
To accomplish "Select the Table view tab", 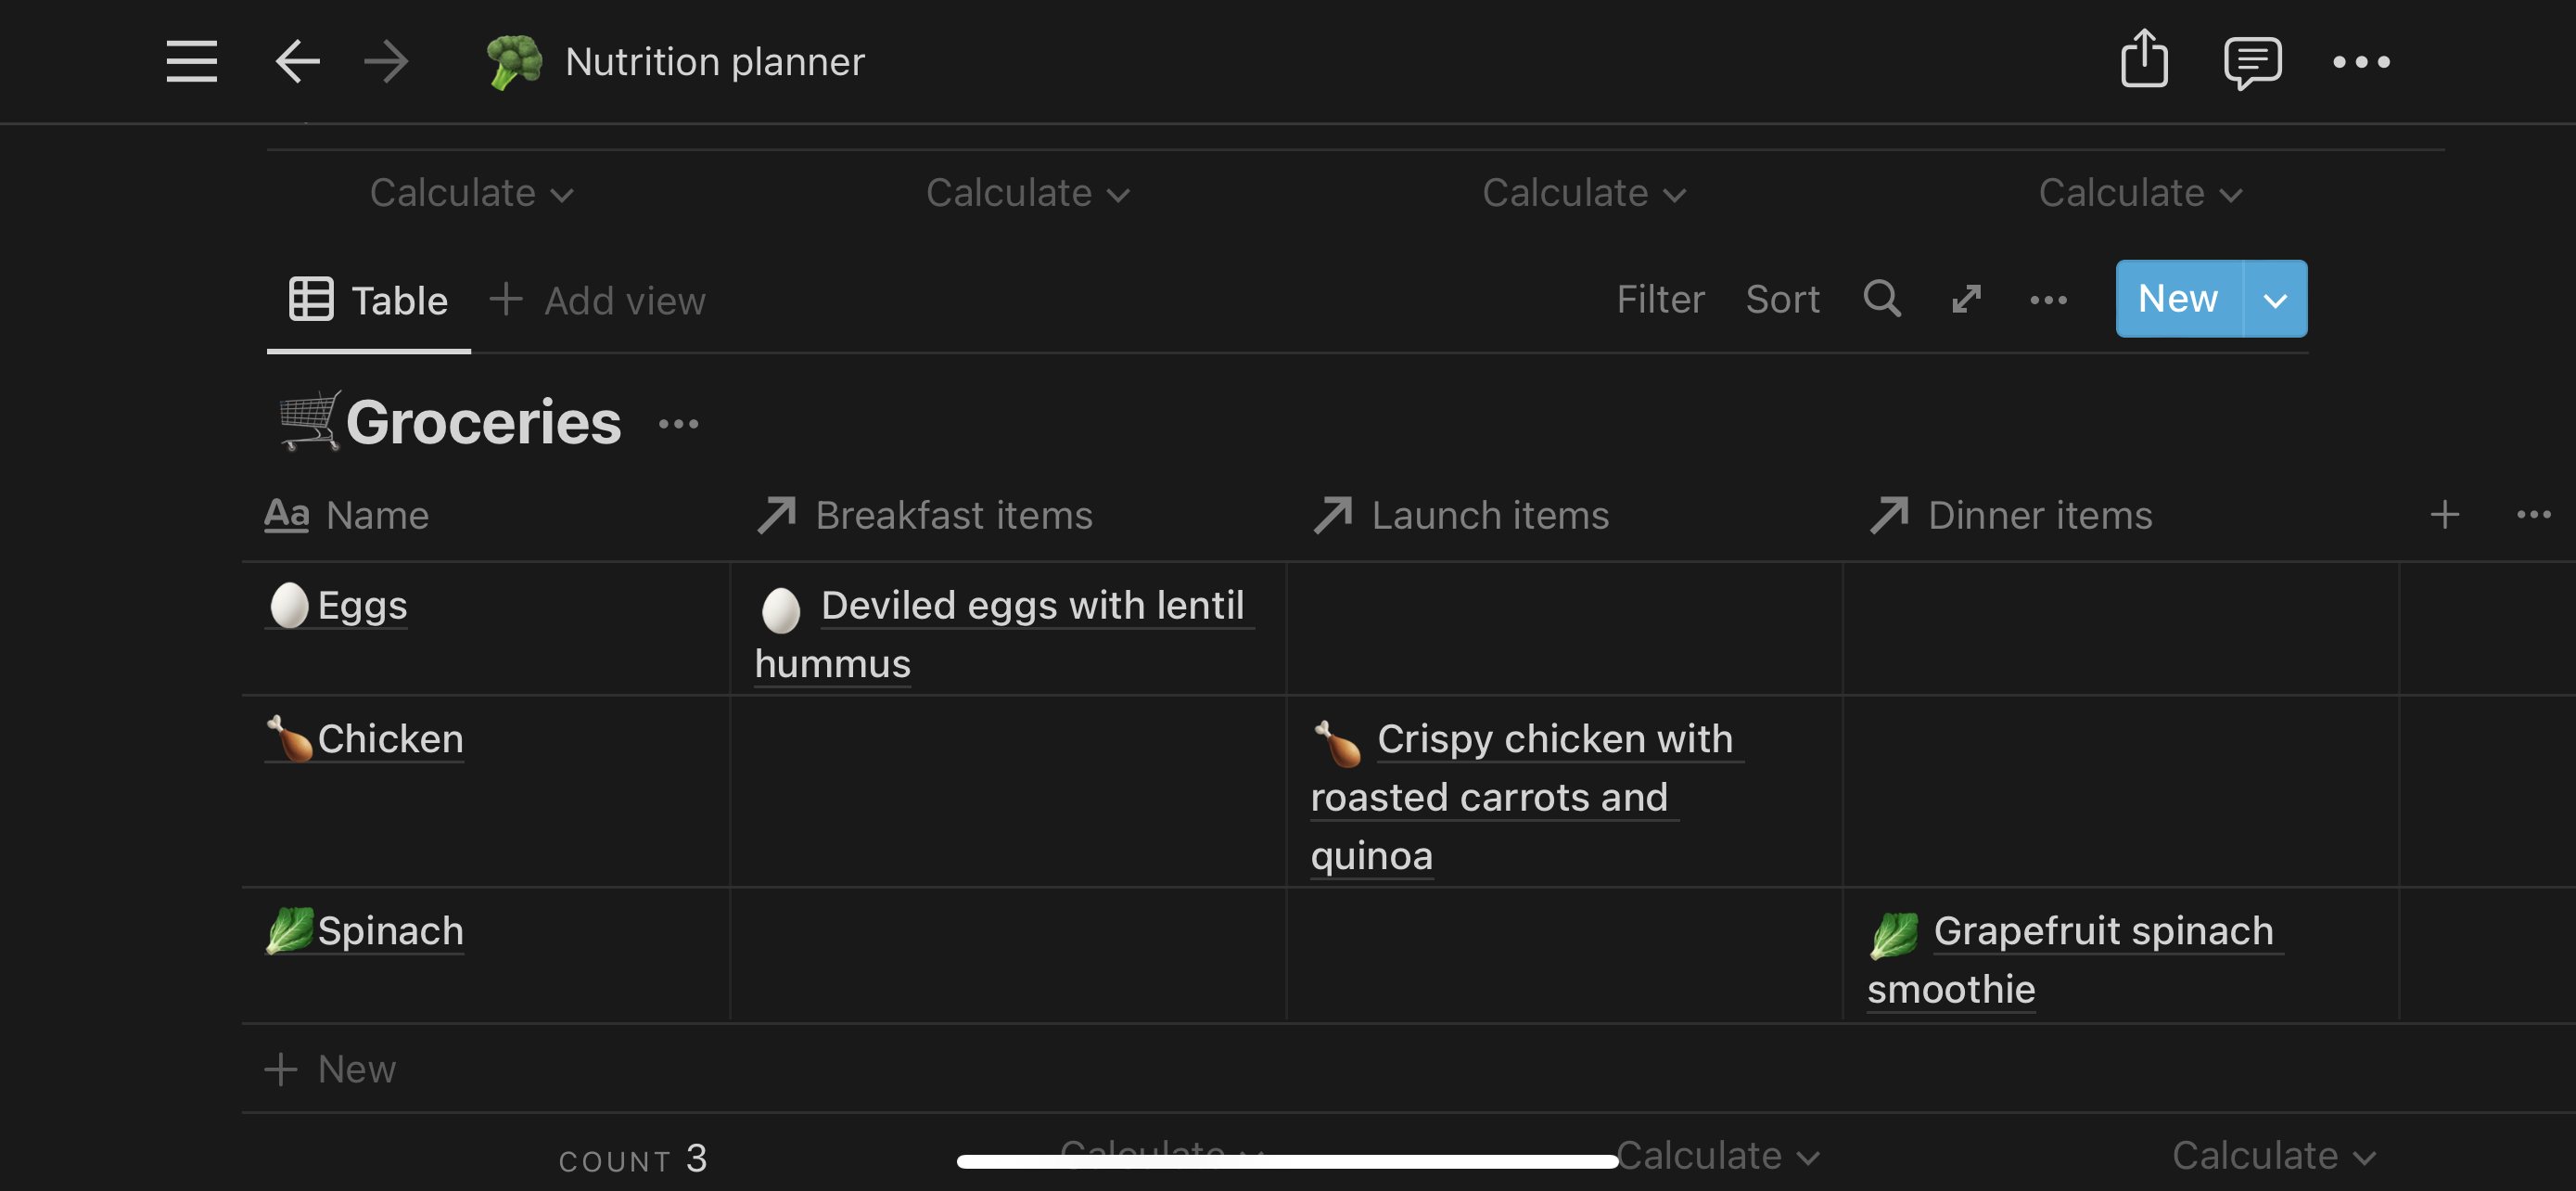I will (x=368, y=301).
